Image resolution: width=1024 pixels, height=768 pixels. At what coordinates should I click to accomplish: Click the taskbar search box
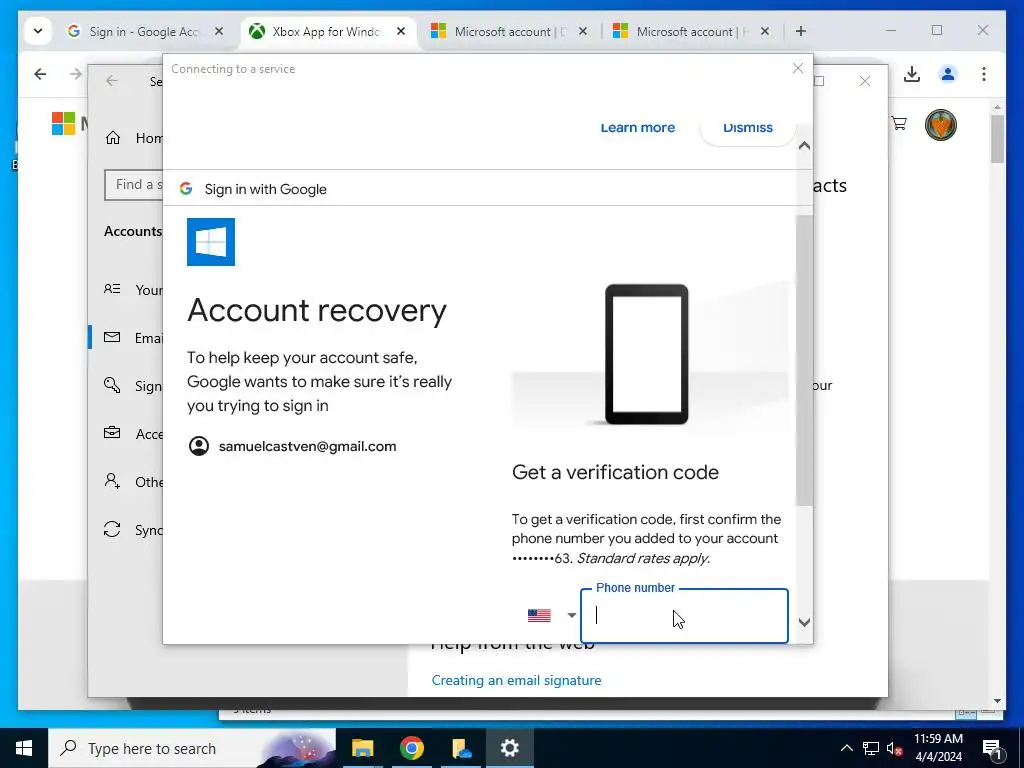[x=192, y=748]
